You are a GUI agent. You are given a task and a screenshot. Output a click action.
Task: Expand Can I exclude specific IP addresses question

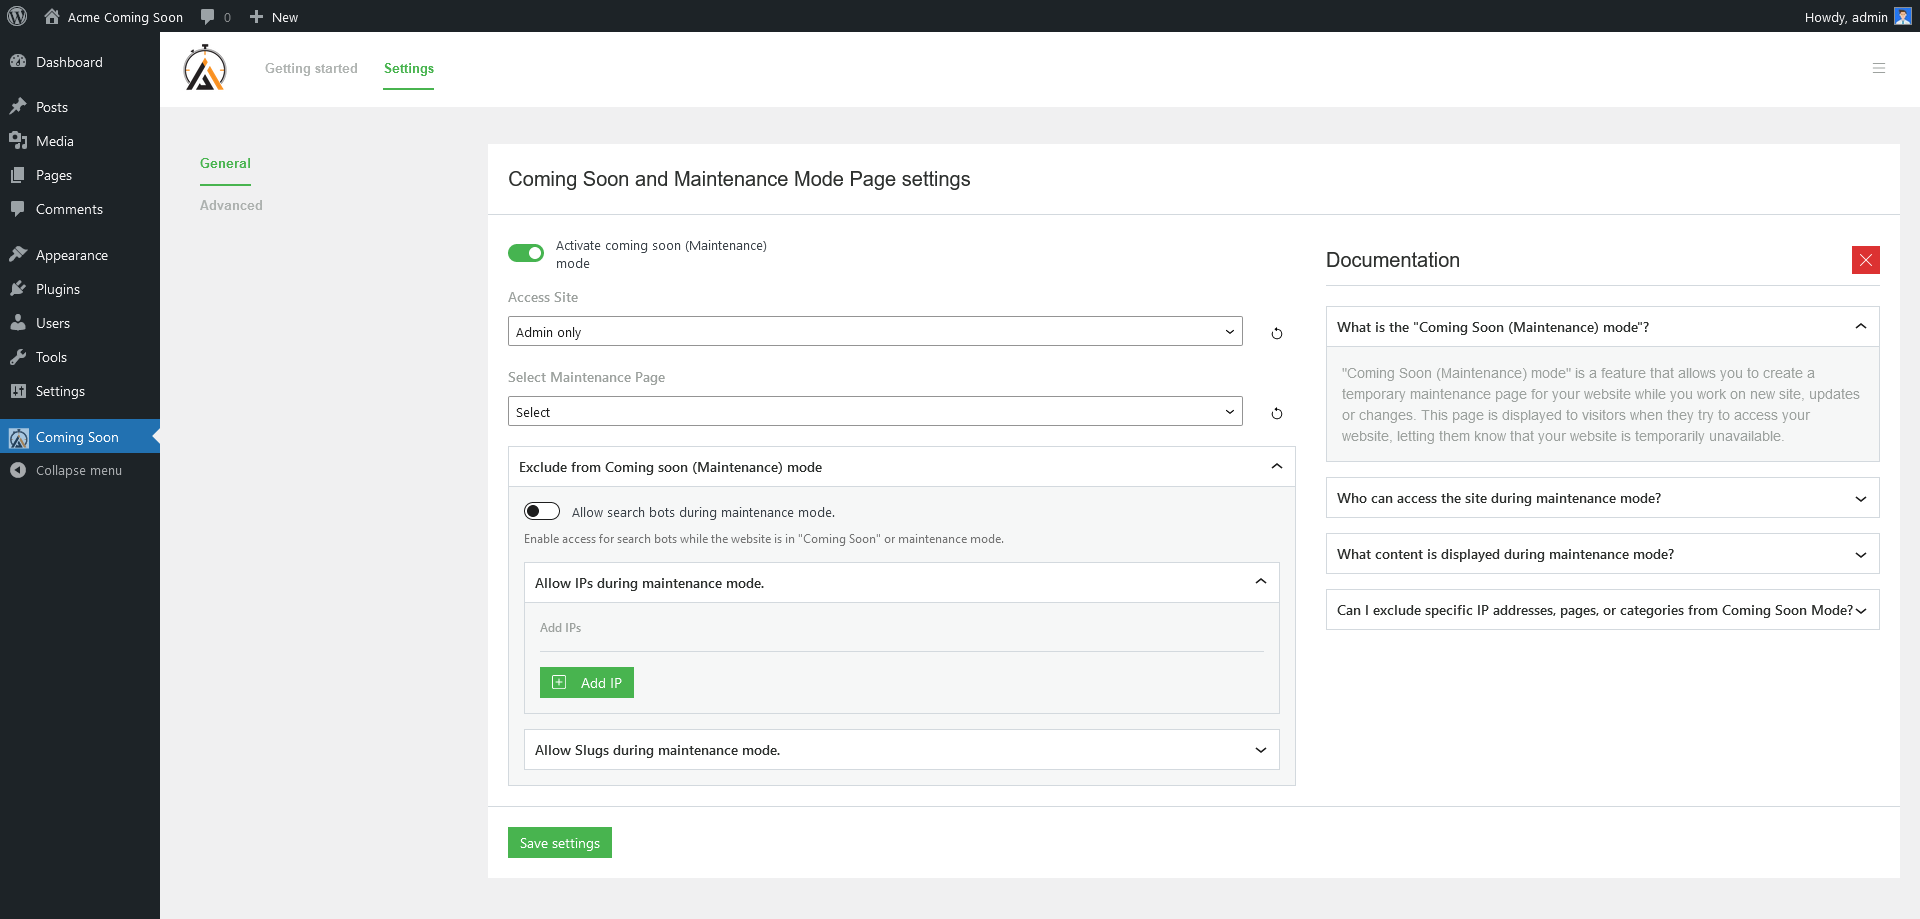pyautogui.click(x=1603, y=610)
